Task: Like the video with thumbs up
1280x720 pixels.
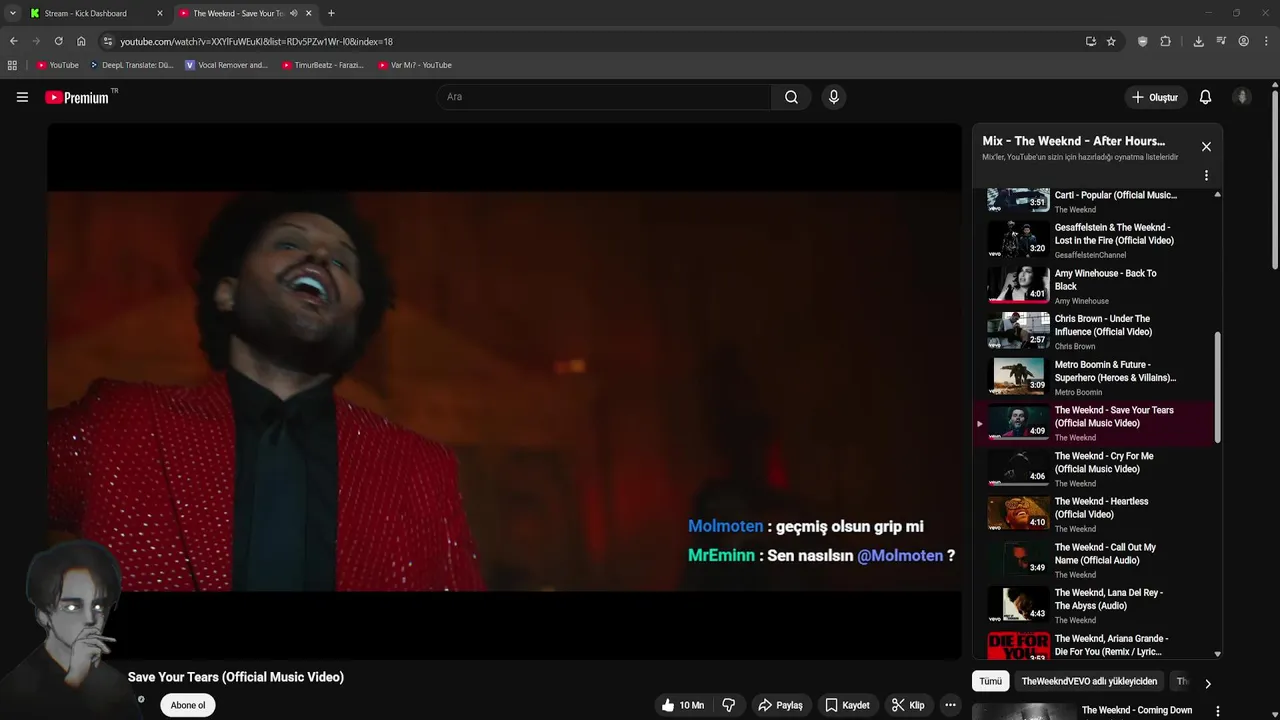Action: tap(683, 705)
